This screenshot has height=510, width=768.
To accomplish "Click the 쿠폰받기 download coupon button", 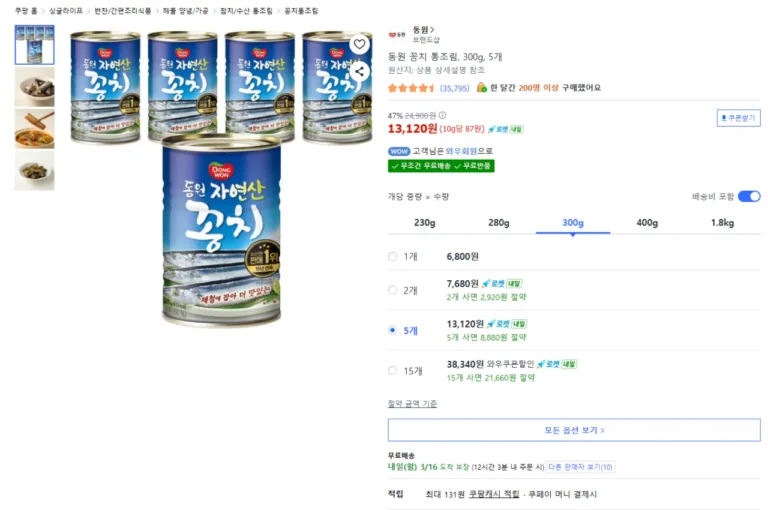I will (x=738, y=118).
